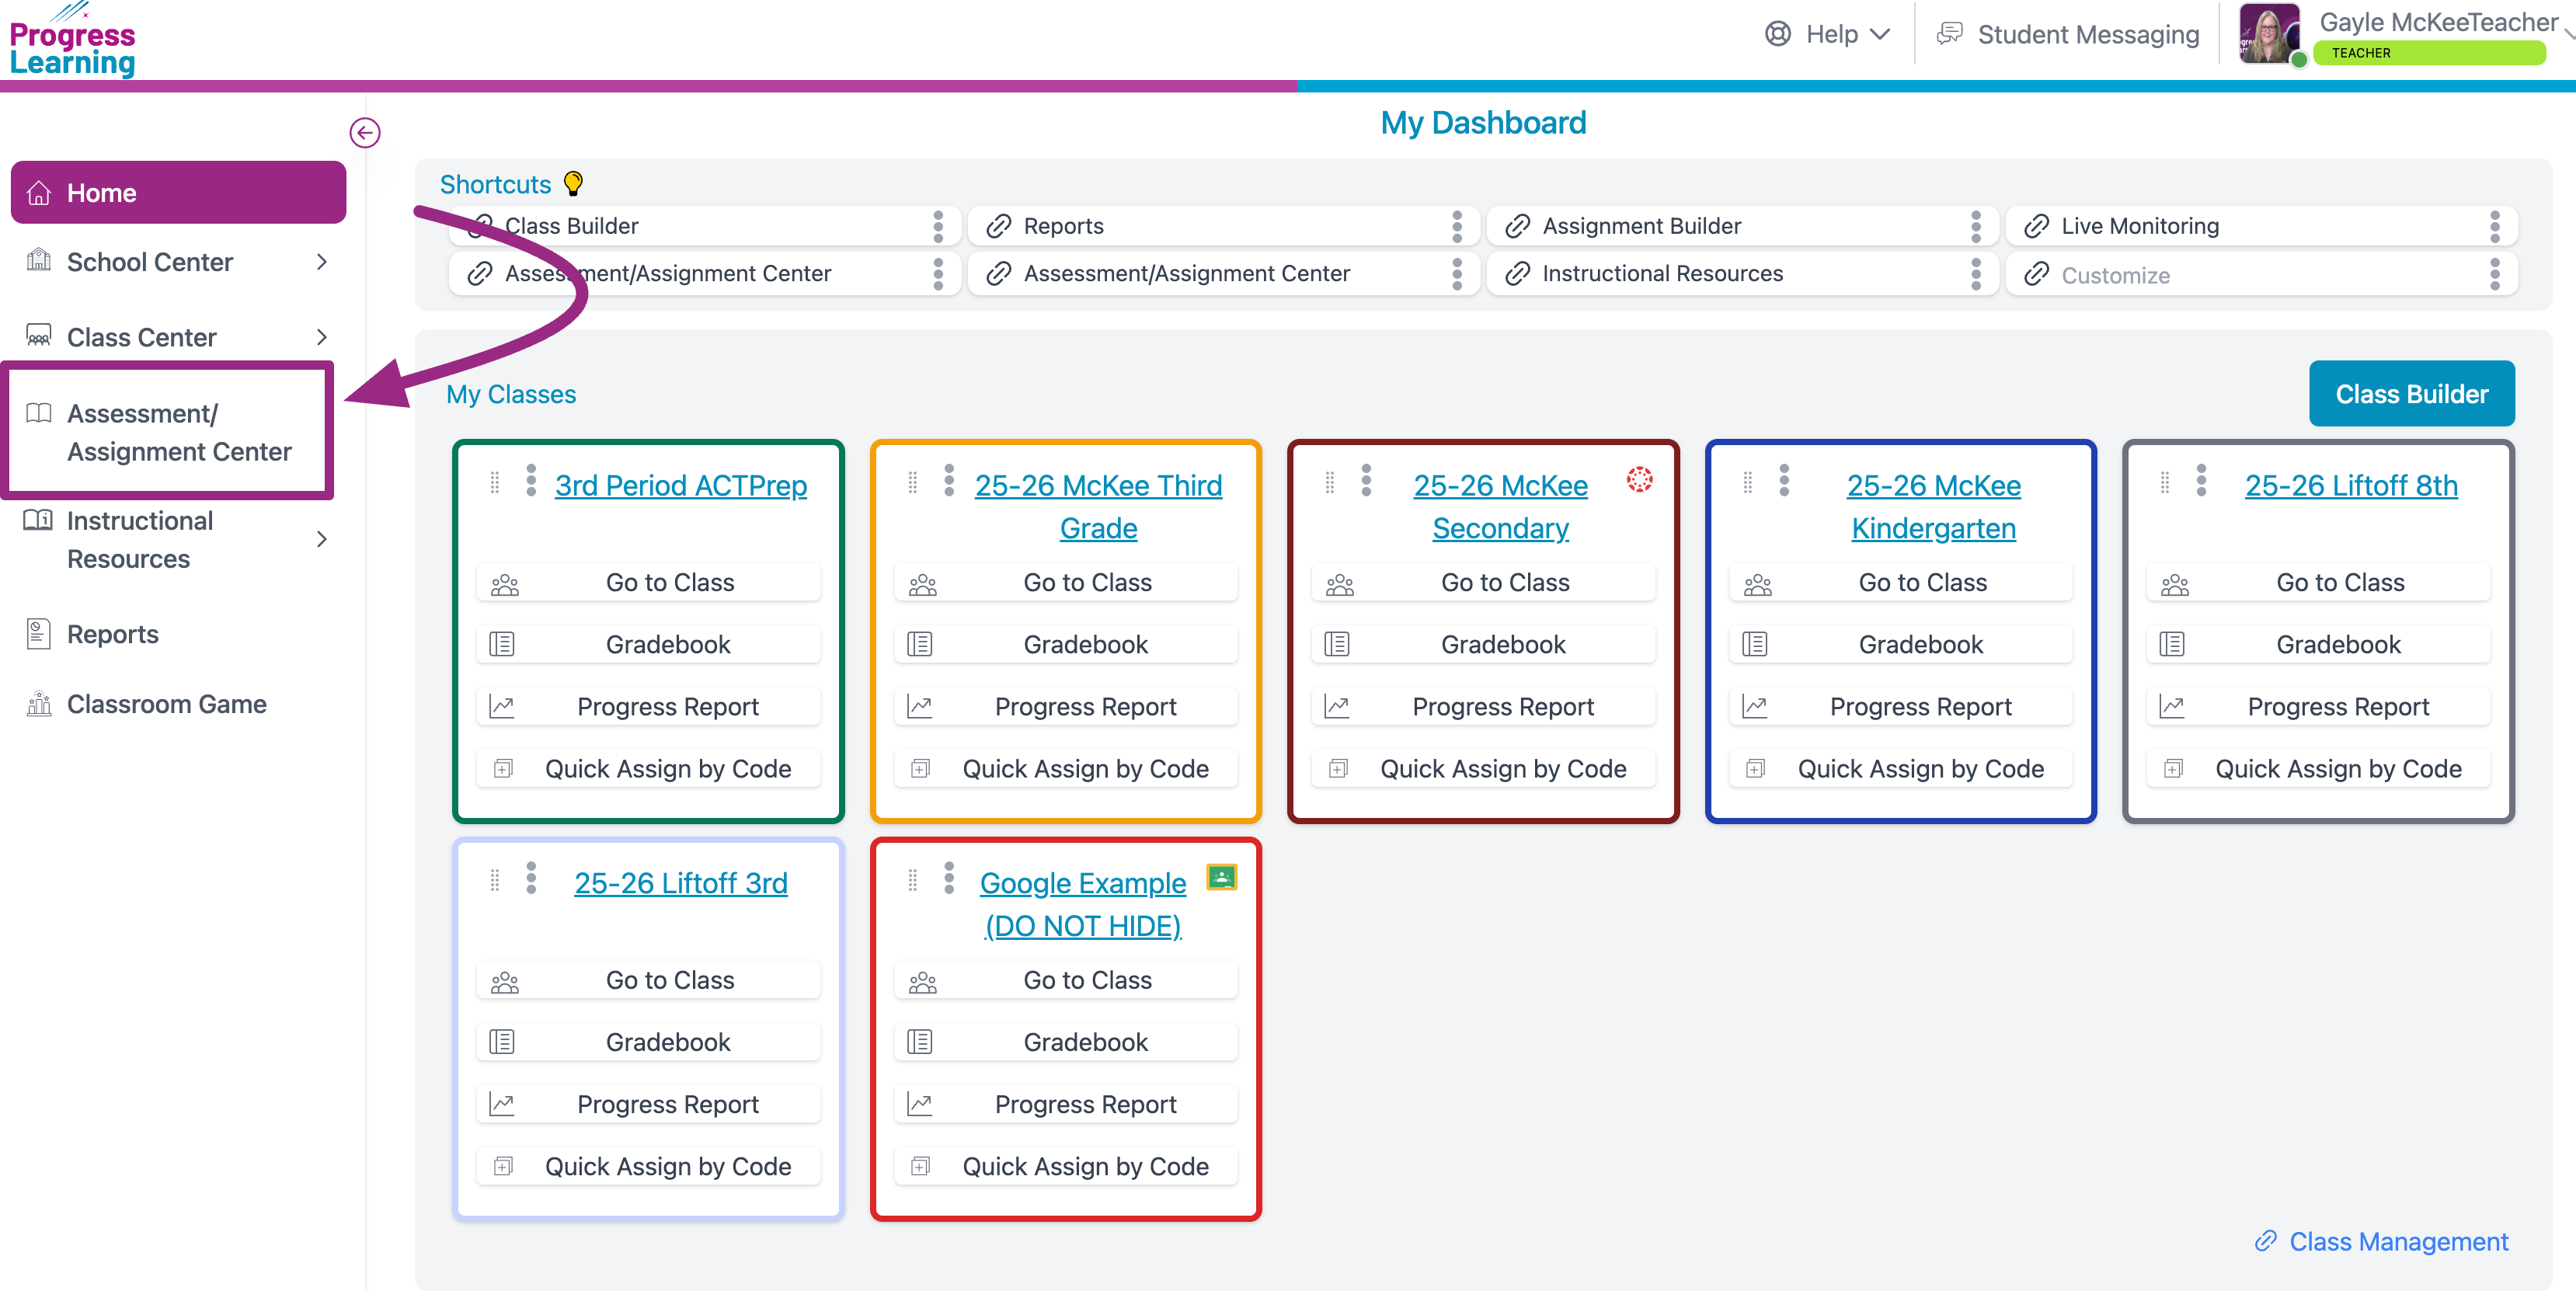Open options menu for Instructional Resources shortcut
Screen dimensions: 2576x1291
tap(1976, 274)
